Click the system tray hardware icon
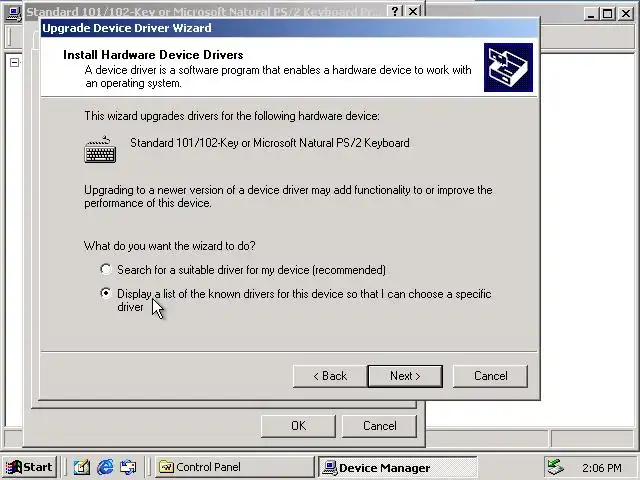Viewport: 640px width, 480px height. pyautogui.click(x=556, y=467)
